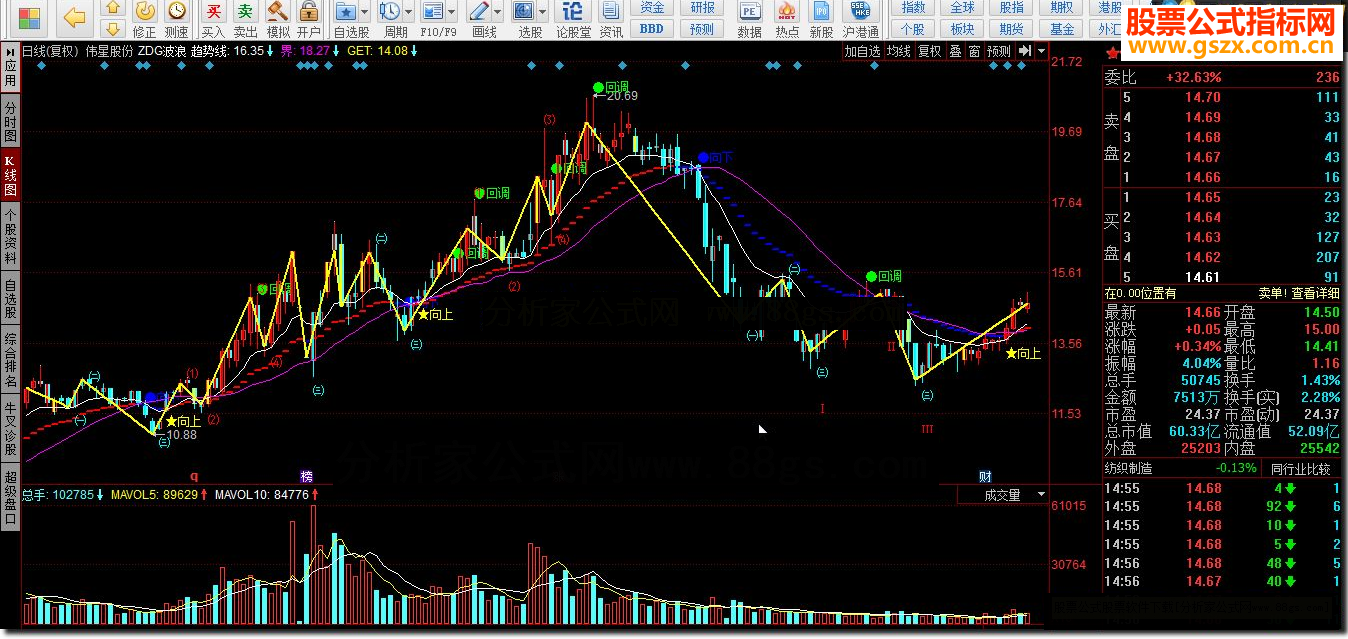
Task: Select the 画线 drawing pencil icon
Action: point(481,12)
